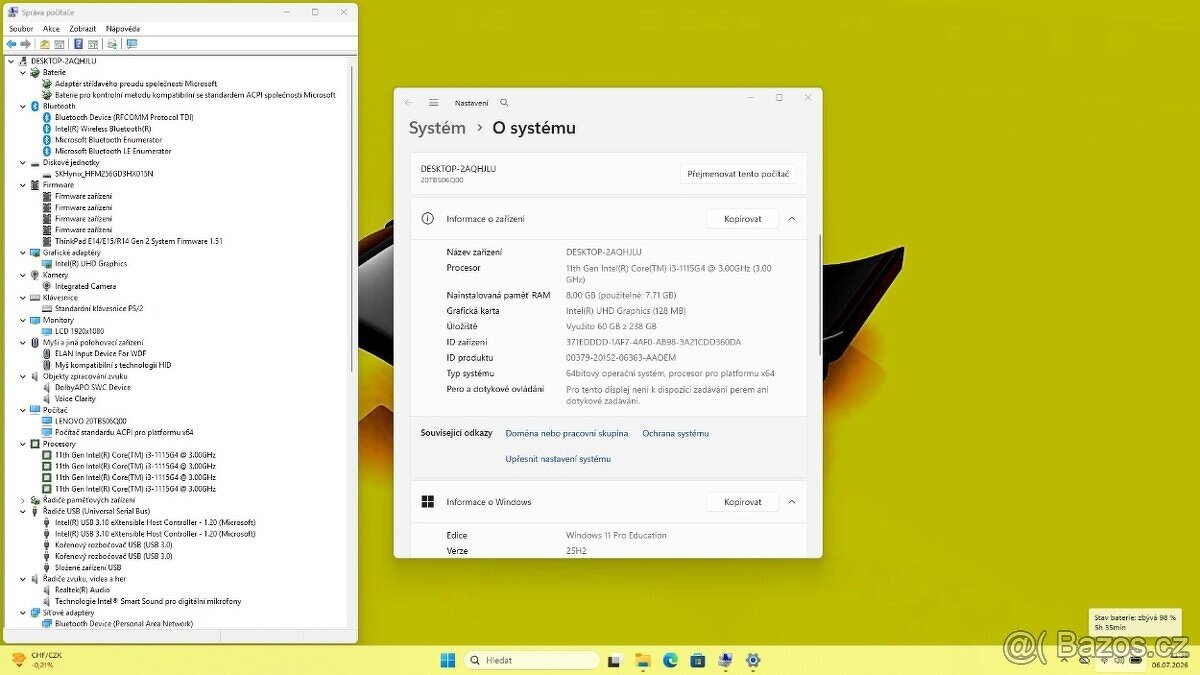1200x675 pixels.
Task: Open the Soubor menu
Action: tap(21, 29)
